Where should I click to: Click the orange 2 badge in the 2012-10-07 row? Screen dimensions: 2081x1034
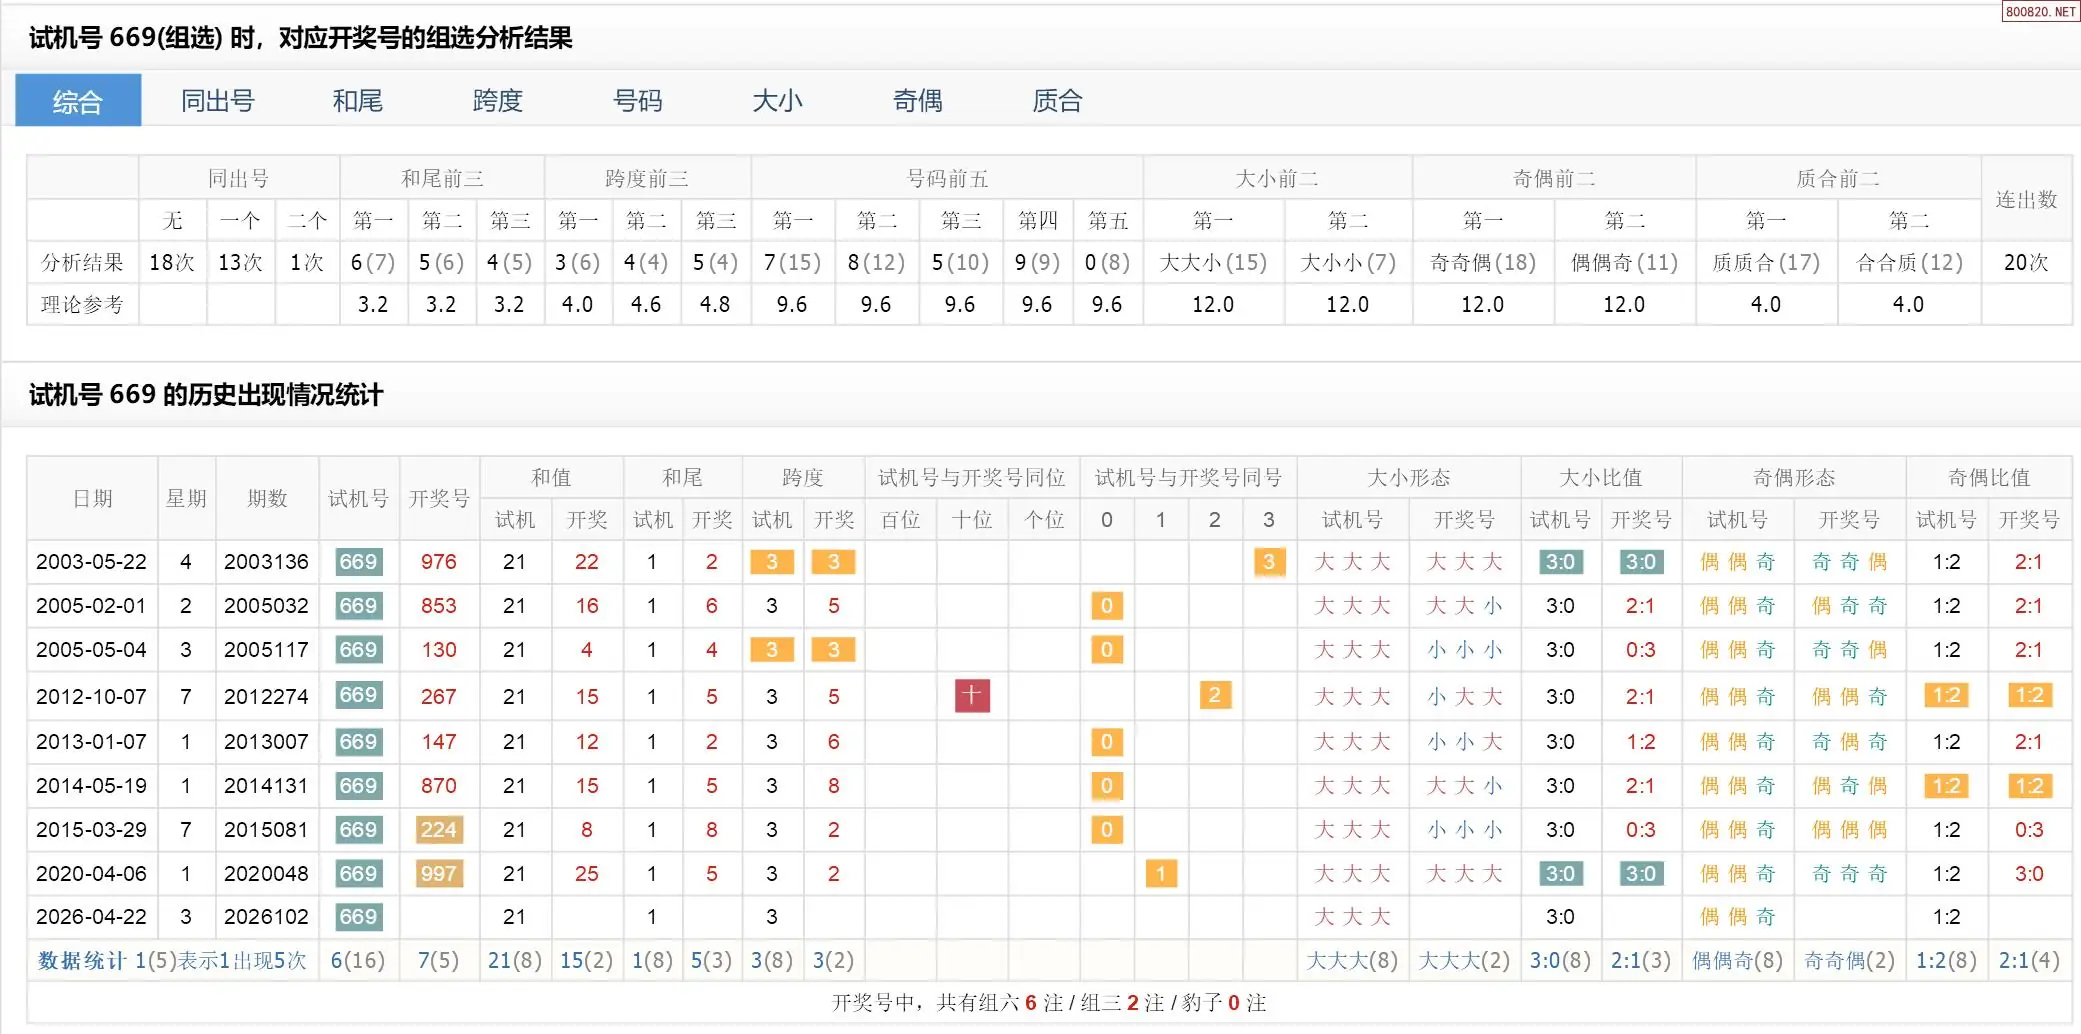[1214, 695]
